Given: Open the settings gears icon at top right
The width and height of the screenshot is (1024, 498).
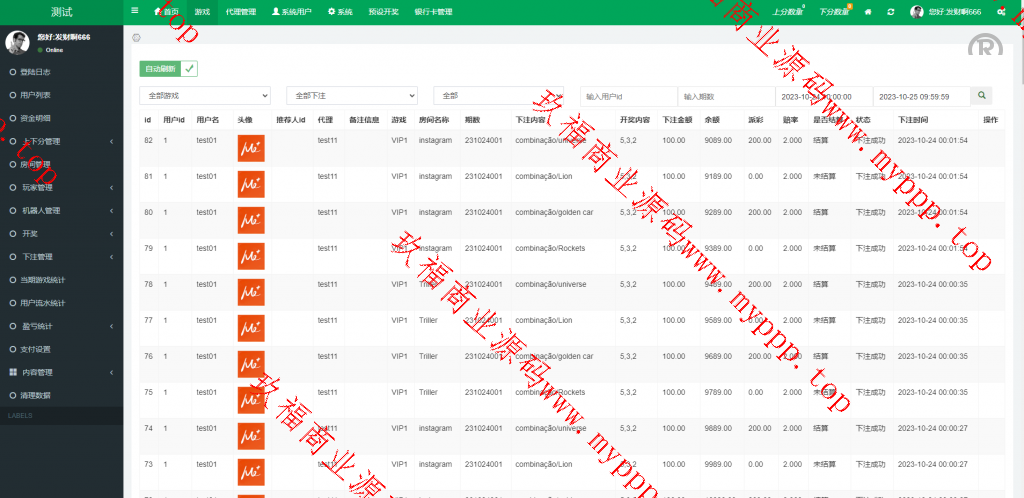Looking at the screenshot, I should pyautogui.click(x=1000, y=12).
